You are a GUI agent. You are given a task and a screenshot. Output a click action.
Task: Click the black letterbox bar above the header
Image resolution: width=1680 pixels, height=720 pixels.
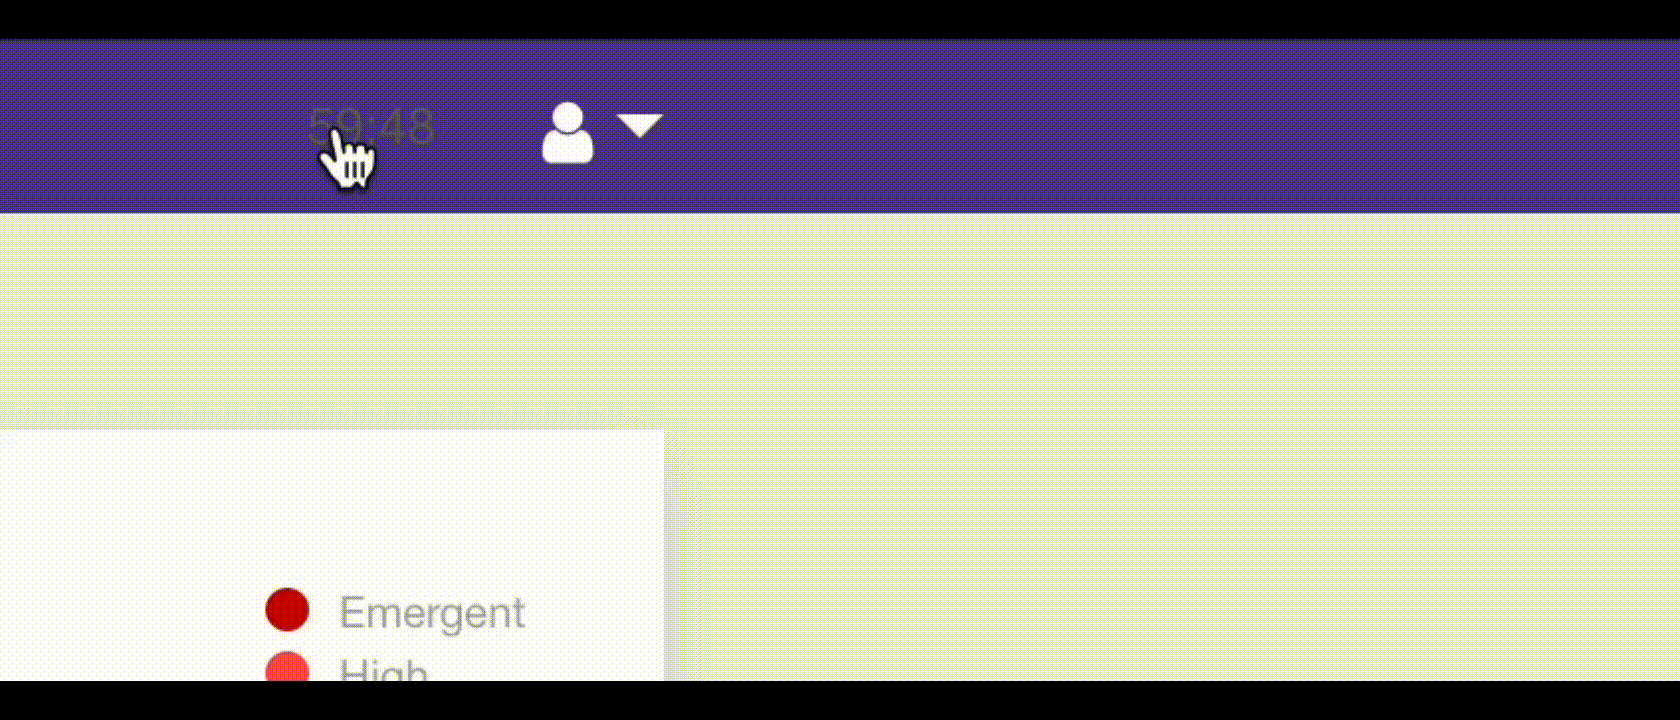click(x=840, y=19)
